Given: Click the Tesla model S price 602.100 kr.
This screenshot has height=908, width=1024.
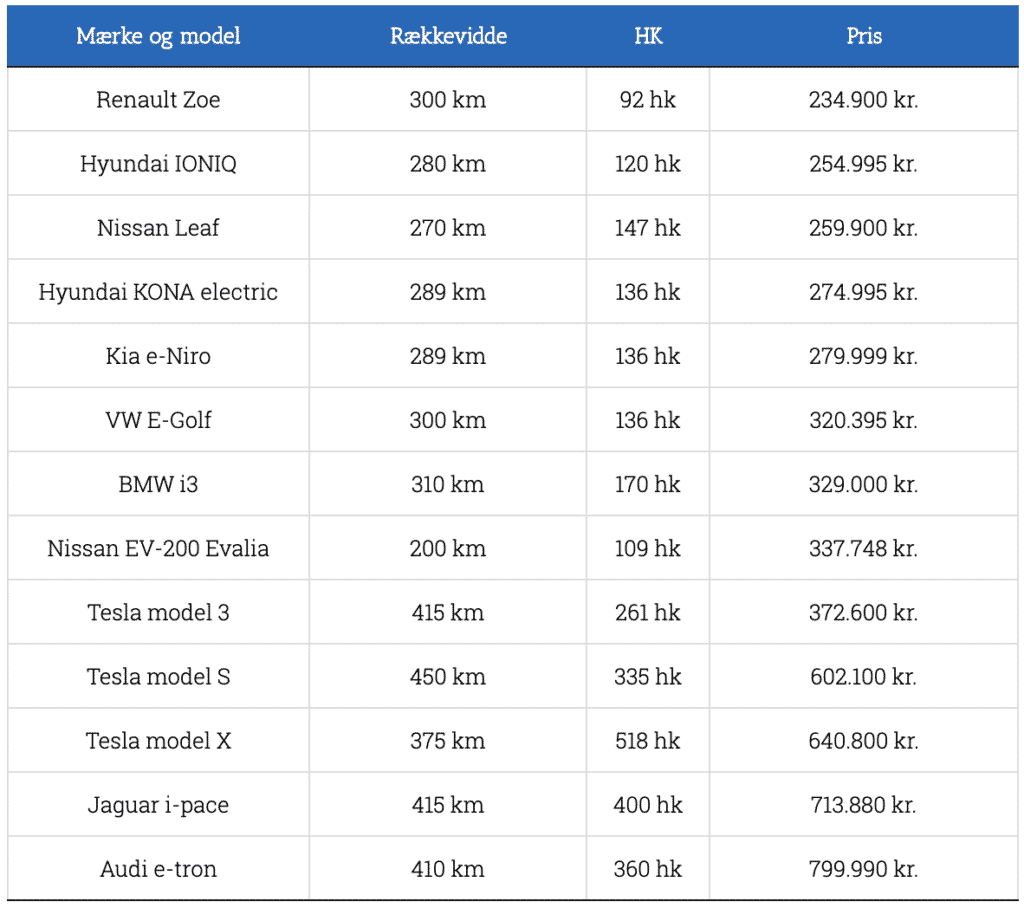Looking at the screenshot, I should 863,677.
